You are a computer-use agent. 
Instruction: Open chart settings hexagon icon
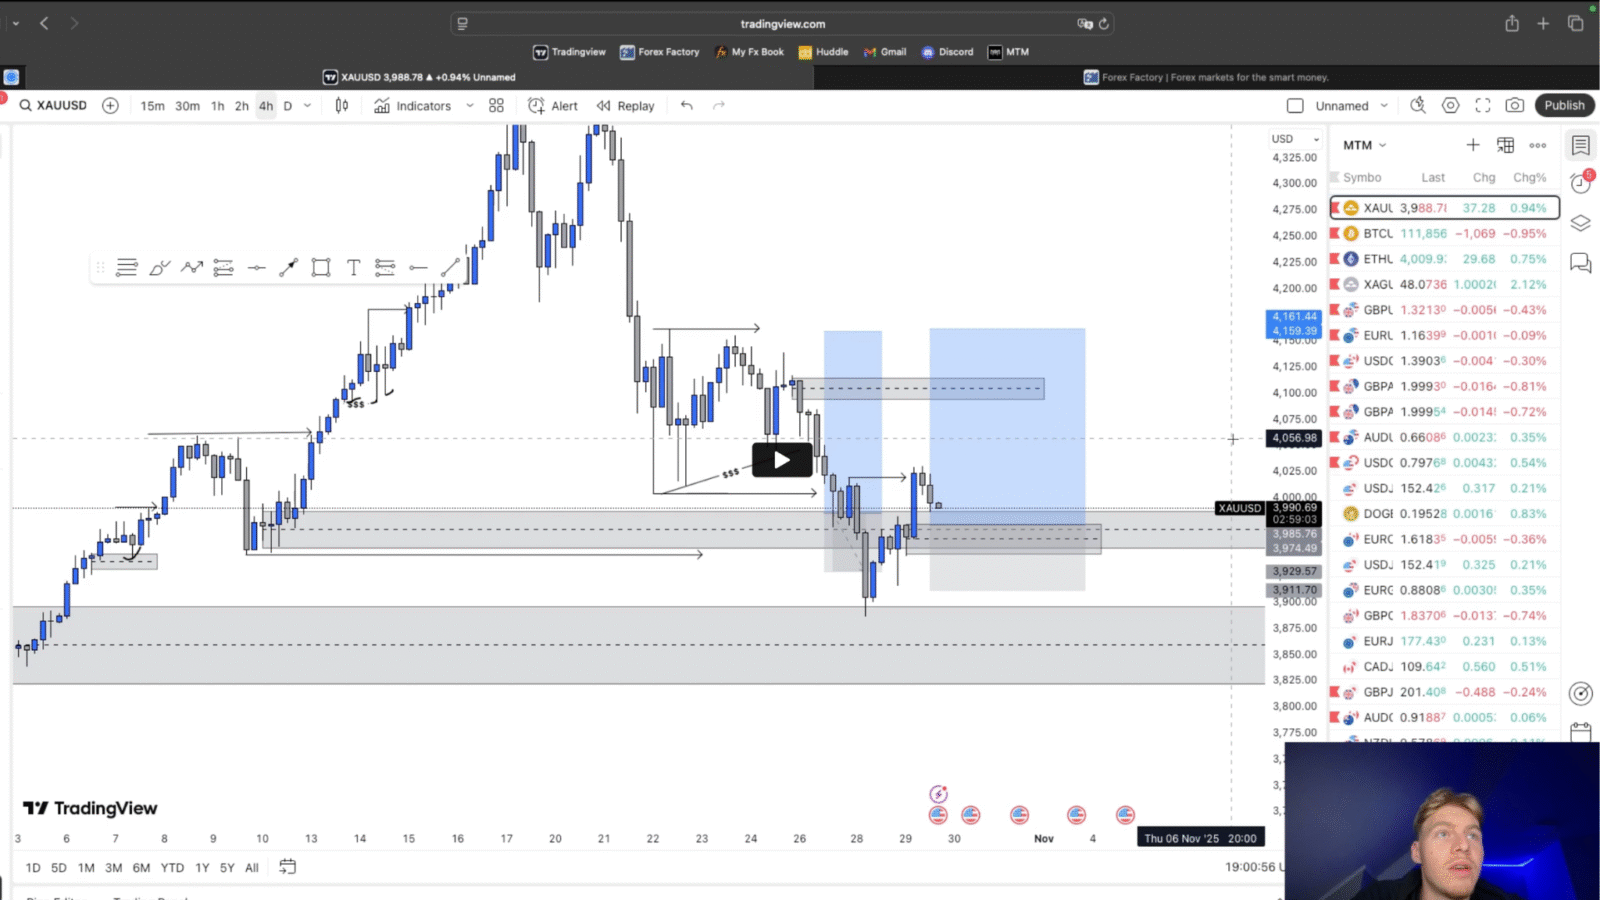coord(1450,106)
